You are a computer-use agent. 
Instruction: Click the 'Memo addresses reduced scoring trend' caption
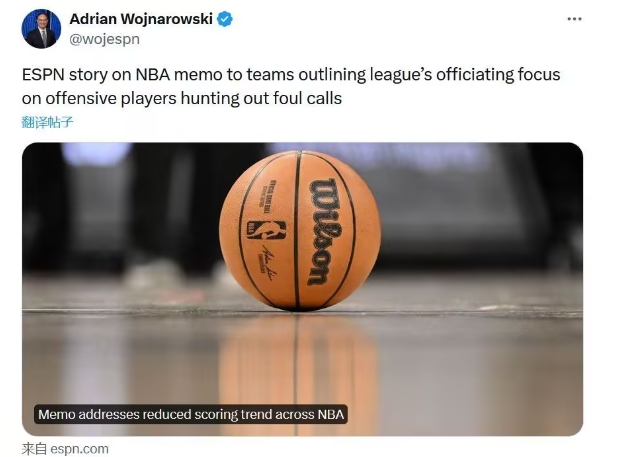click(x=191, y=414)
